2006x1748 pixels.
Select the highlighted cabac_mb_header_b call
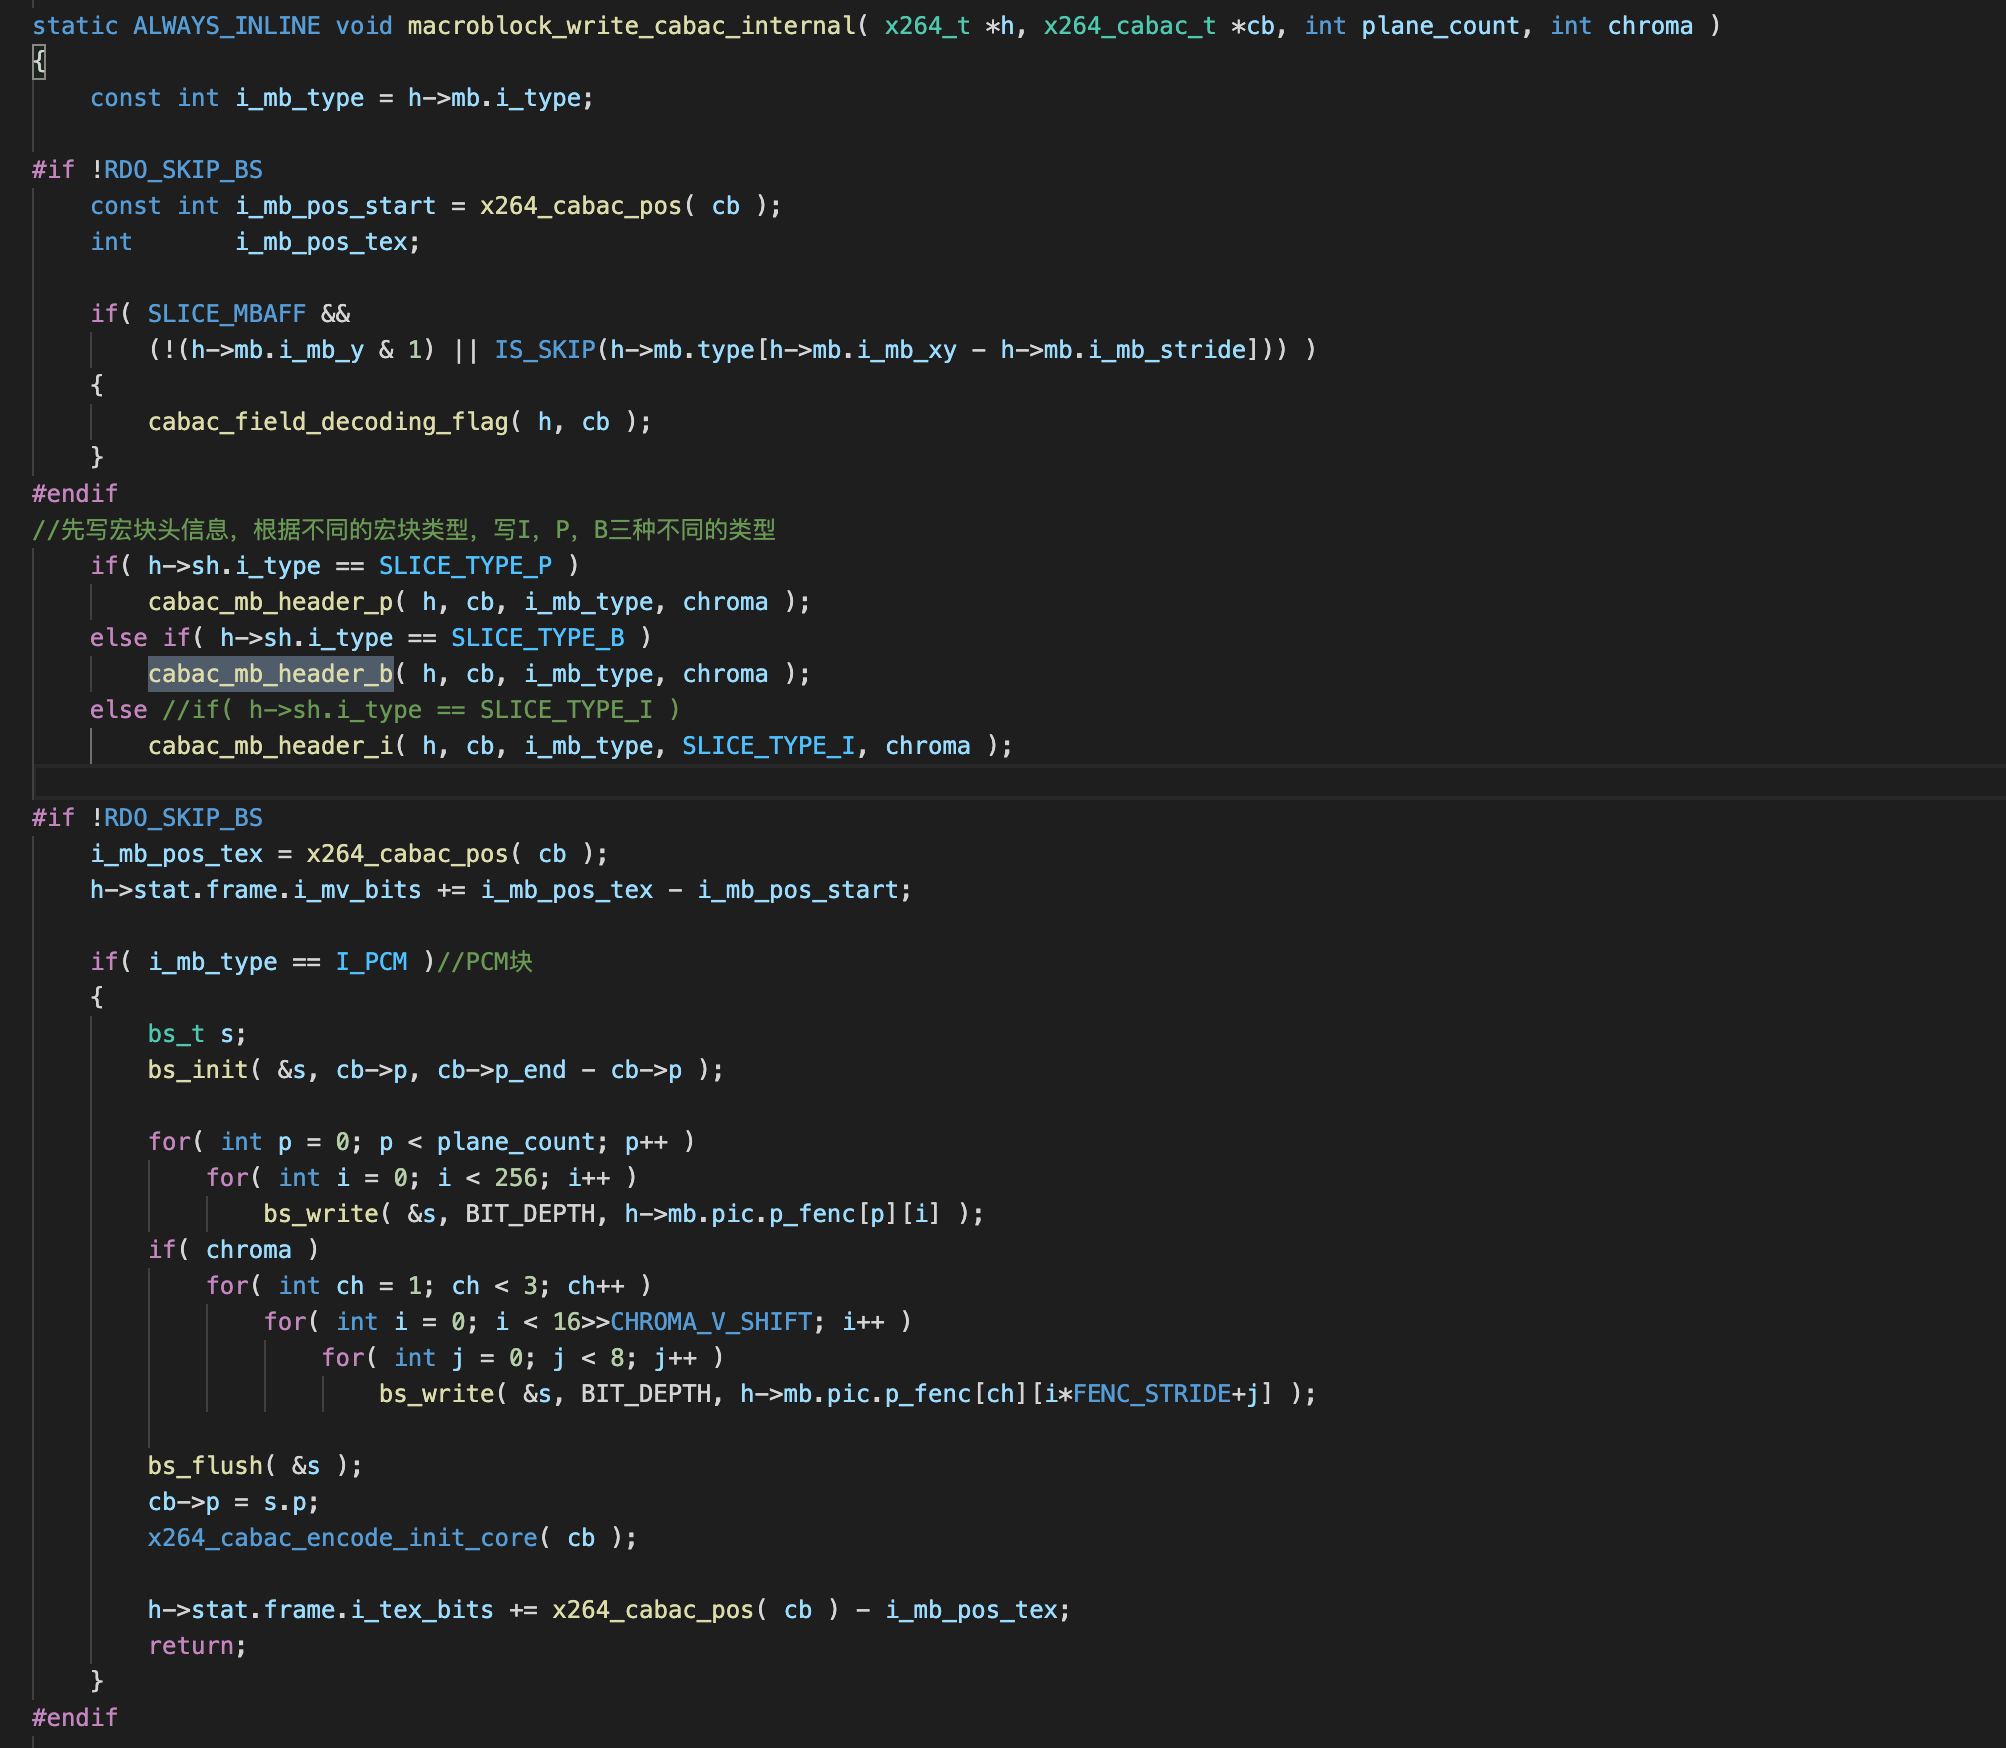tap(270, 674)
